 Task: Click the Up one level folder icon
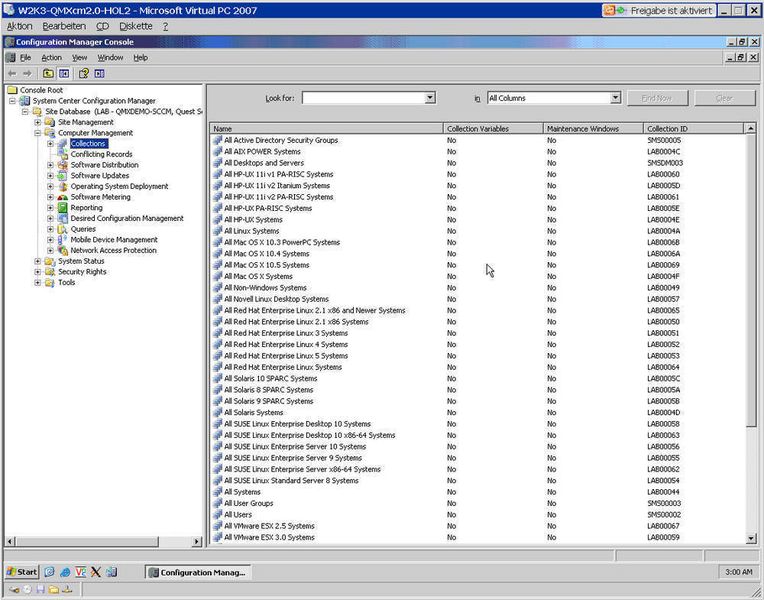(48, 74)
